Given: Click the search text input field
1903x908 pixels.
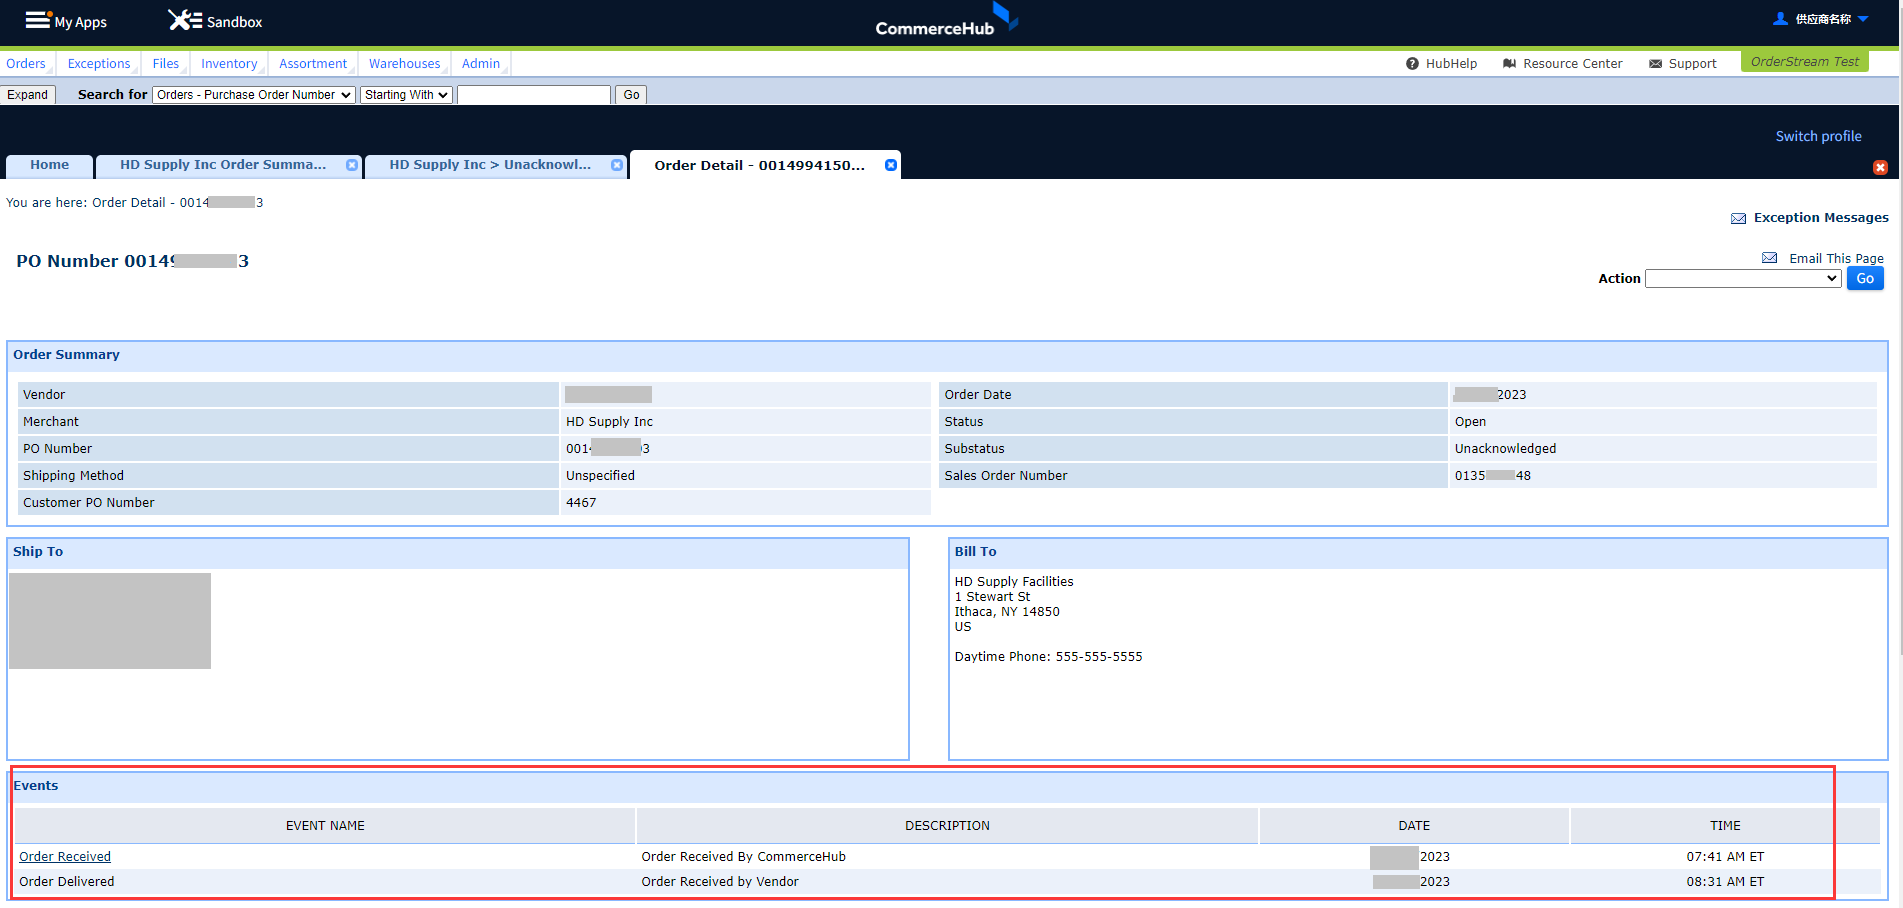Looking at the screenshot, I should point(534,95).
